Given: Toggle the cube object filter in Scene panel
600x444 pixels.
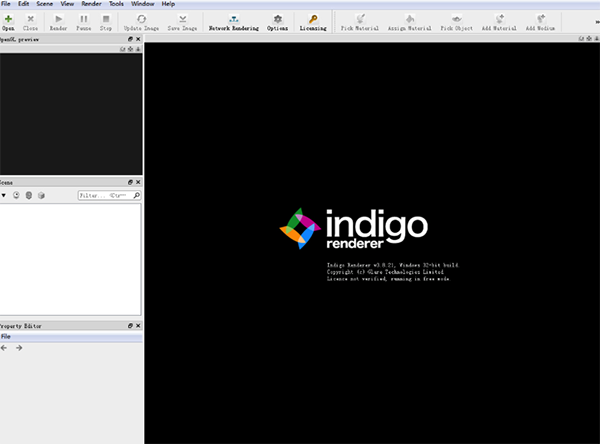Looking at the screenshot, I should point(41,195).
